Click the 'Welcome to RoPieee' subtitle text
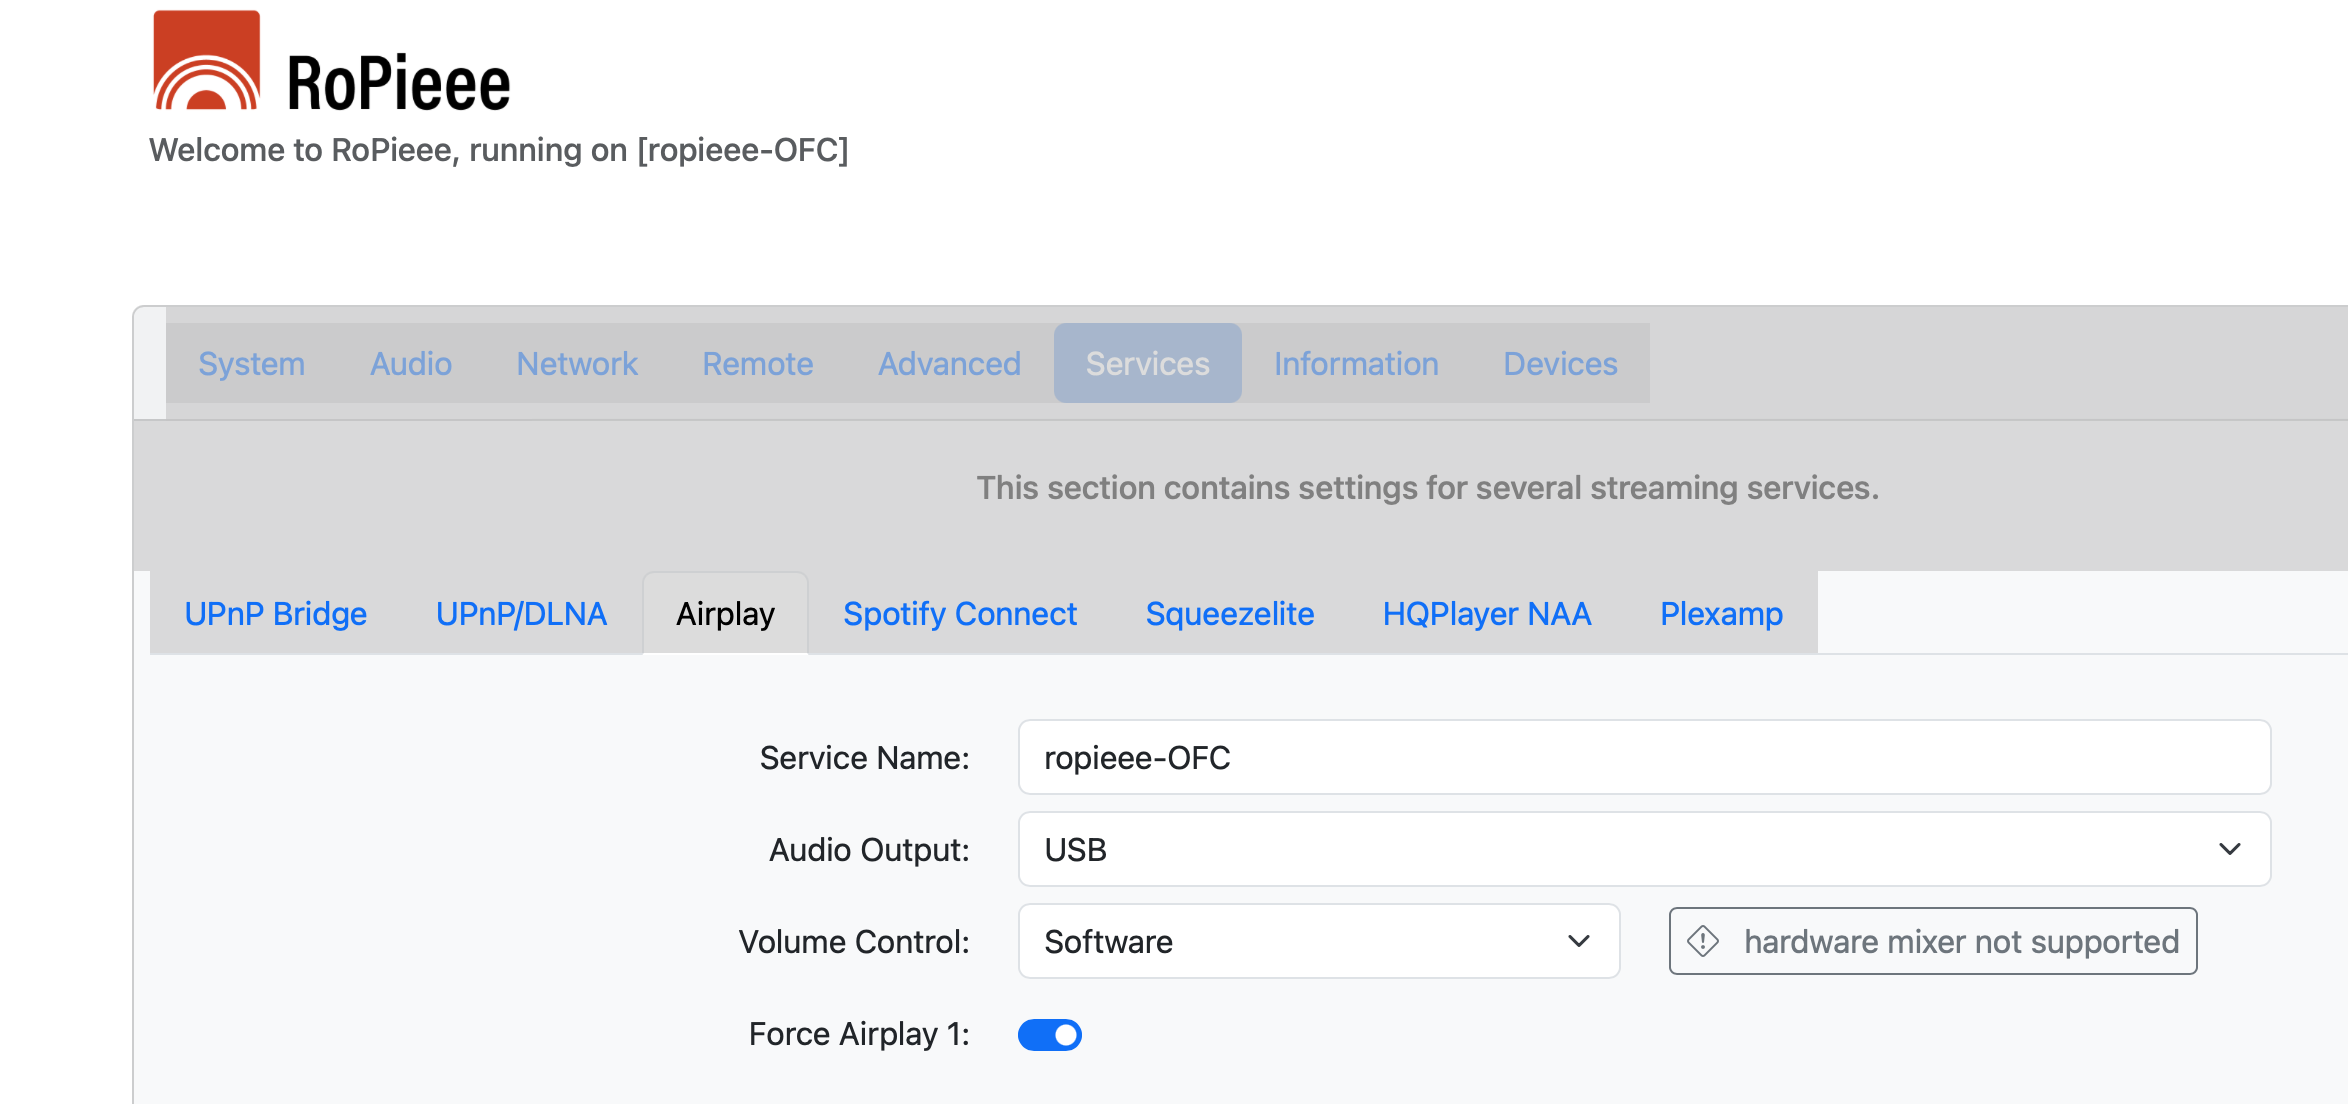 pos(499,150)
